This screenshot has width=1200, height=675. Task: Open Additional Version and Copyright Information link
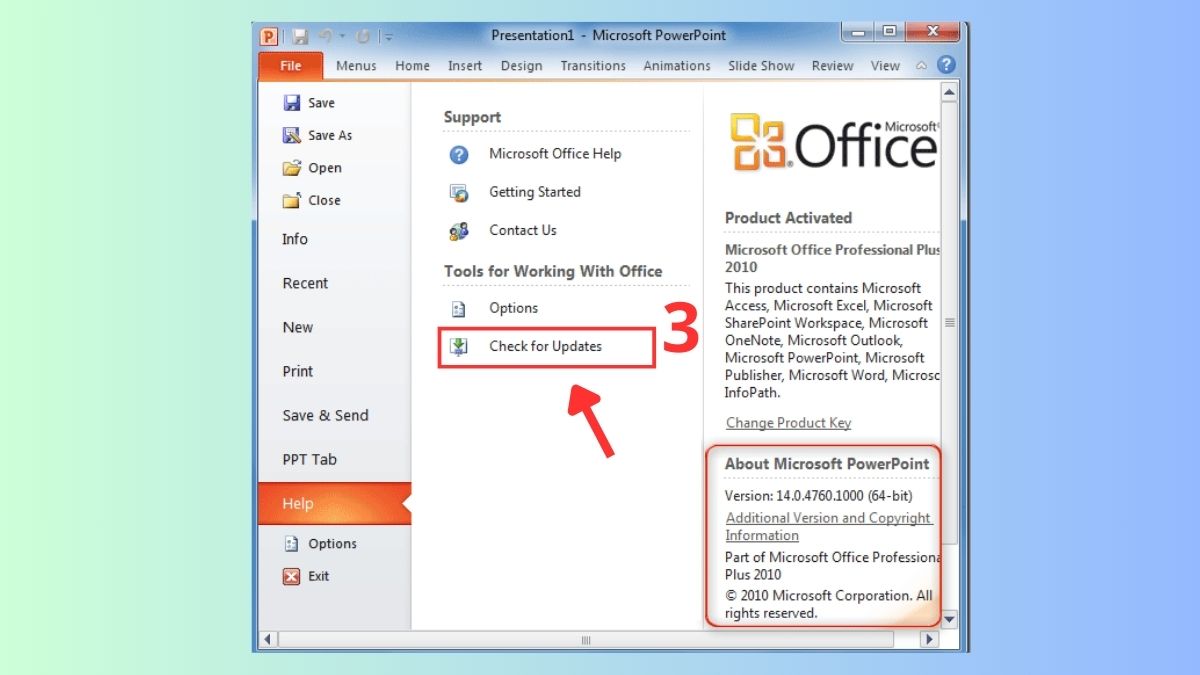[828, 526]
